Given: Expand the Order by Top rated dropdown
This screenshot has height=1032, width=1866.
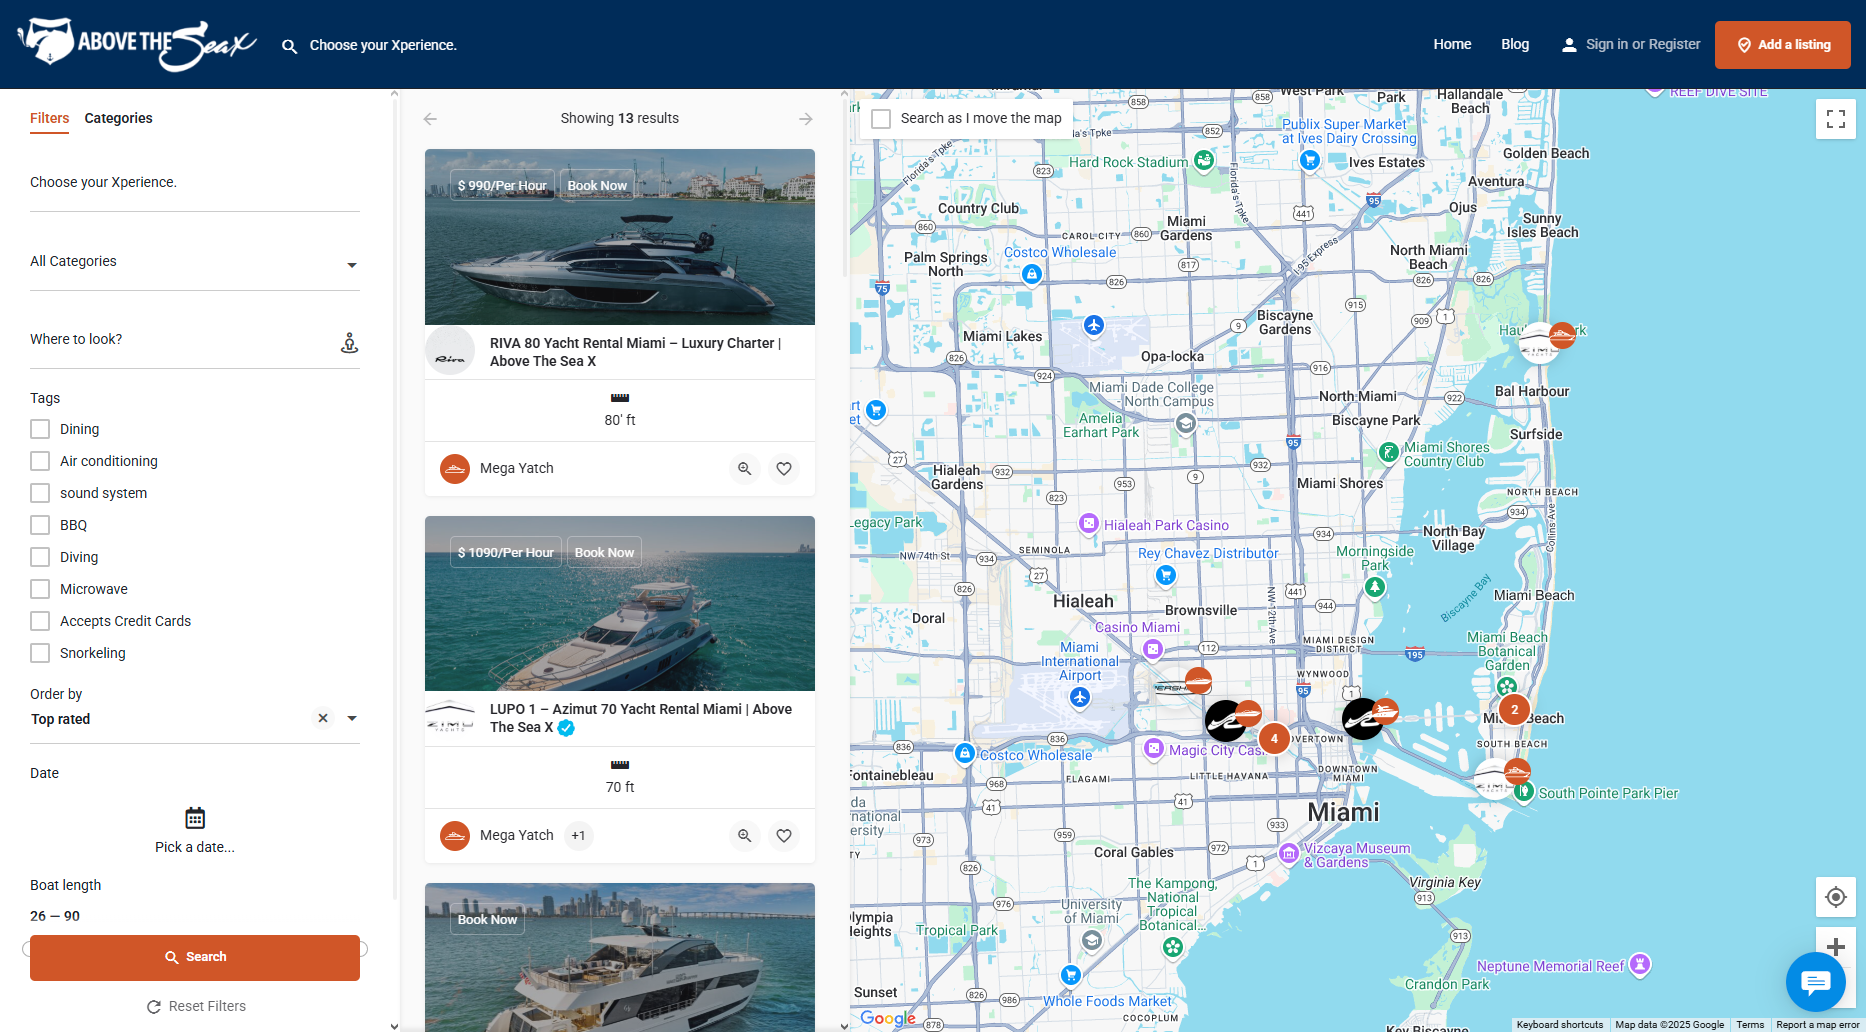Looking at the screenshot, I should (352, 718).
